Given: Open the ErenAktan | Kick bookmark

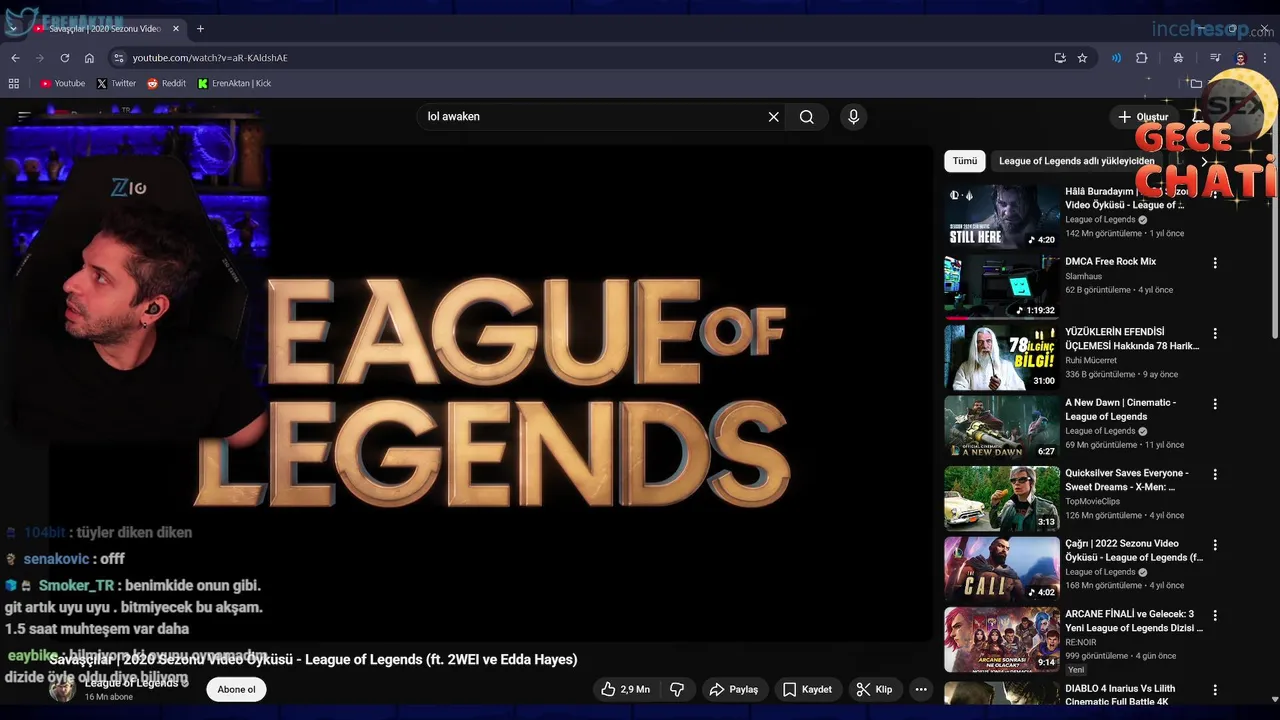Looking at the screenshot, I should click(x=234, y=83).
